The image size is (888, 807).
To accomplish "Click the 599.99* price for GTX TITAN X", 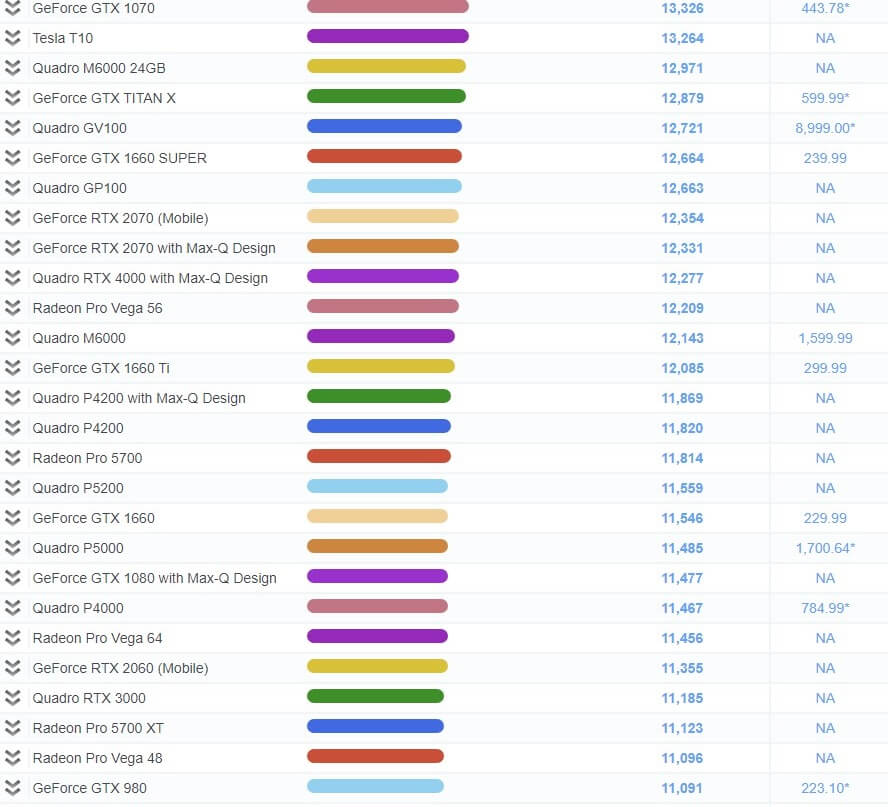I will point(826,98).
